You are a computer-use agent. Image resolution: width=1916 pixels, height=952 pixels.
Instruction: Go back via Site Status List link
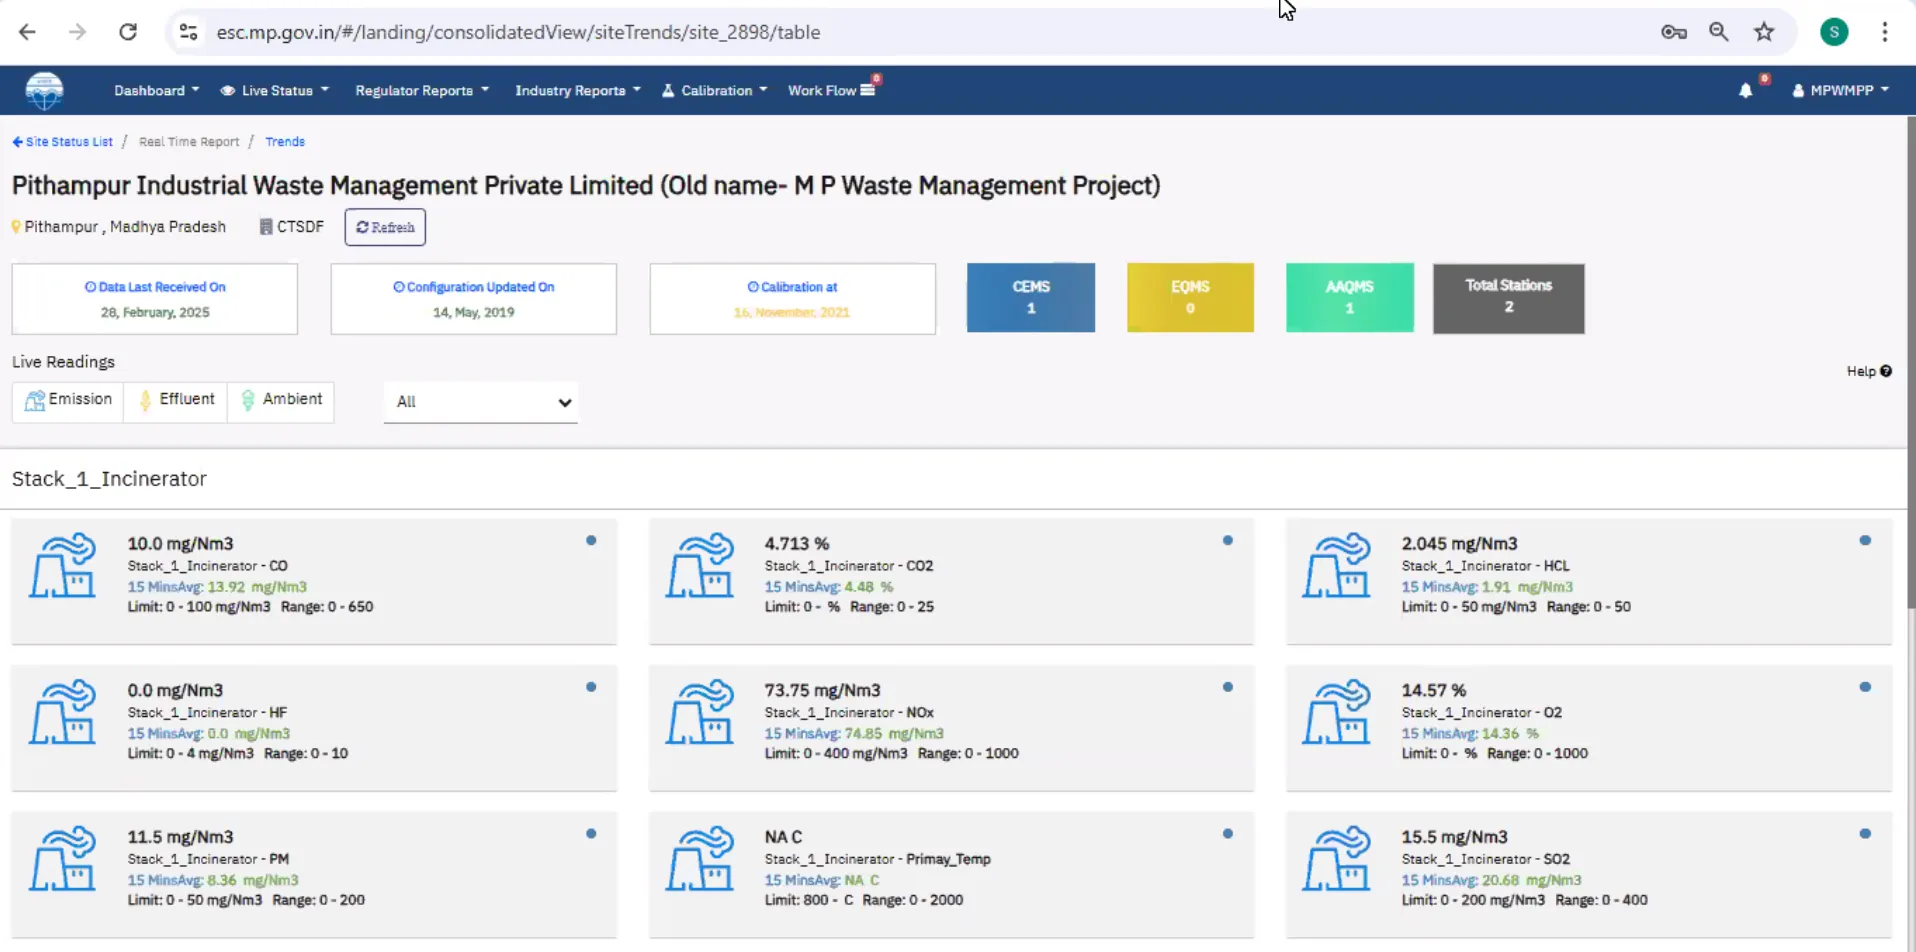point(63,142)
